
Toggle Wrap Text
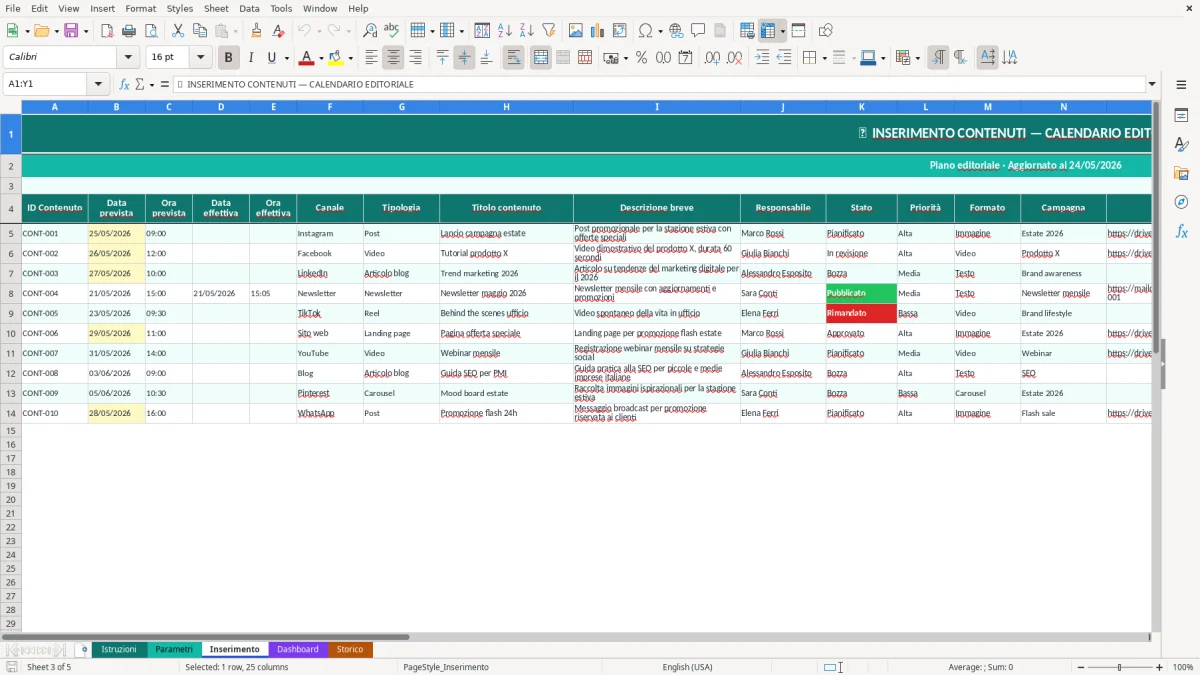[513, 58]
